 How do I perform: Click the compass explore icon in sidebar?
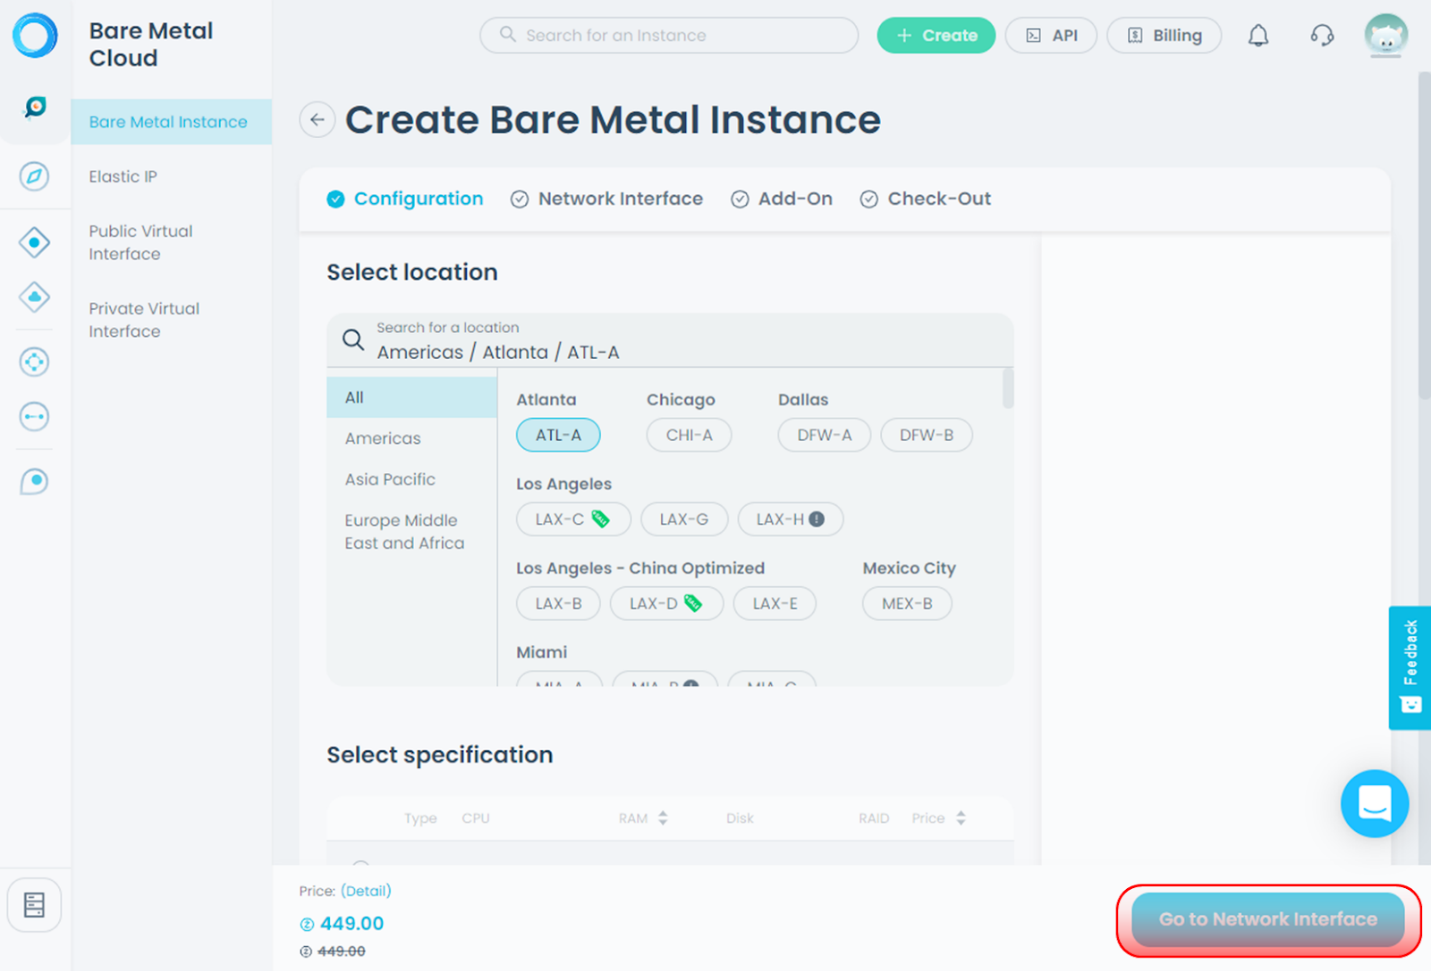[x=34, y=176]
